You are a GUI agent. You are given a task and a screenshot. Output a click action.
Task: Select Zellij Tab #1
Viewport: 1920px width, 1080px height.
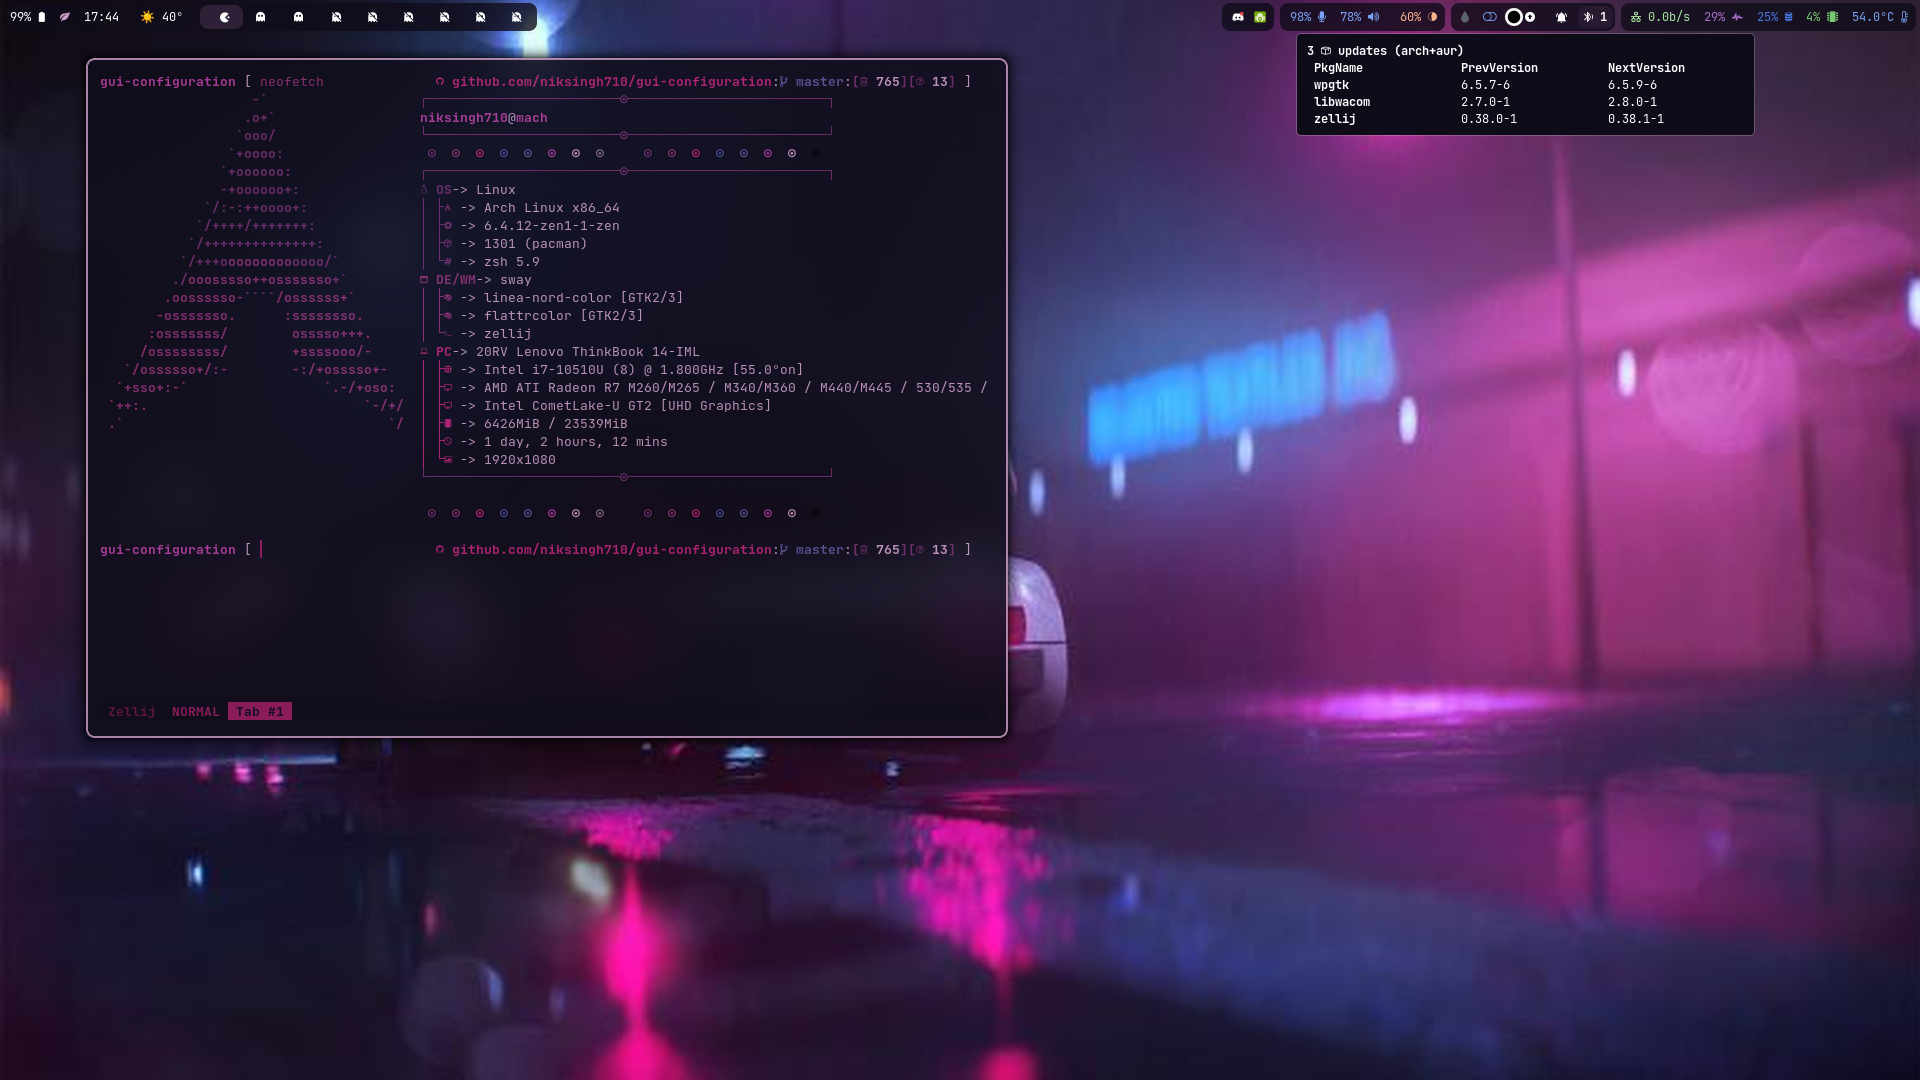(259, 712)
